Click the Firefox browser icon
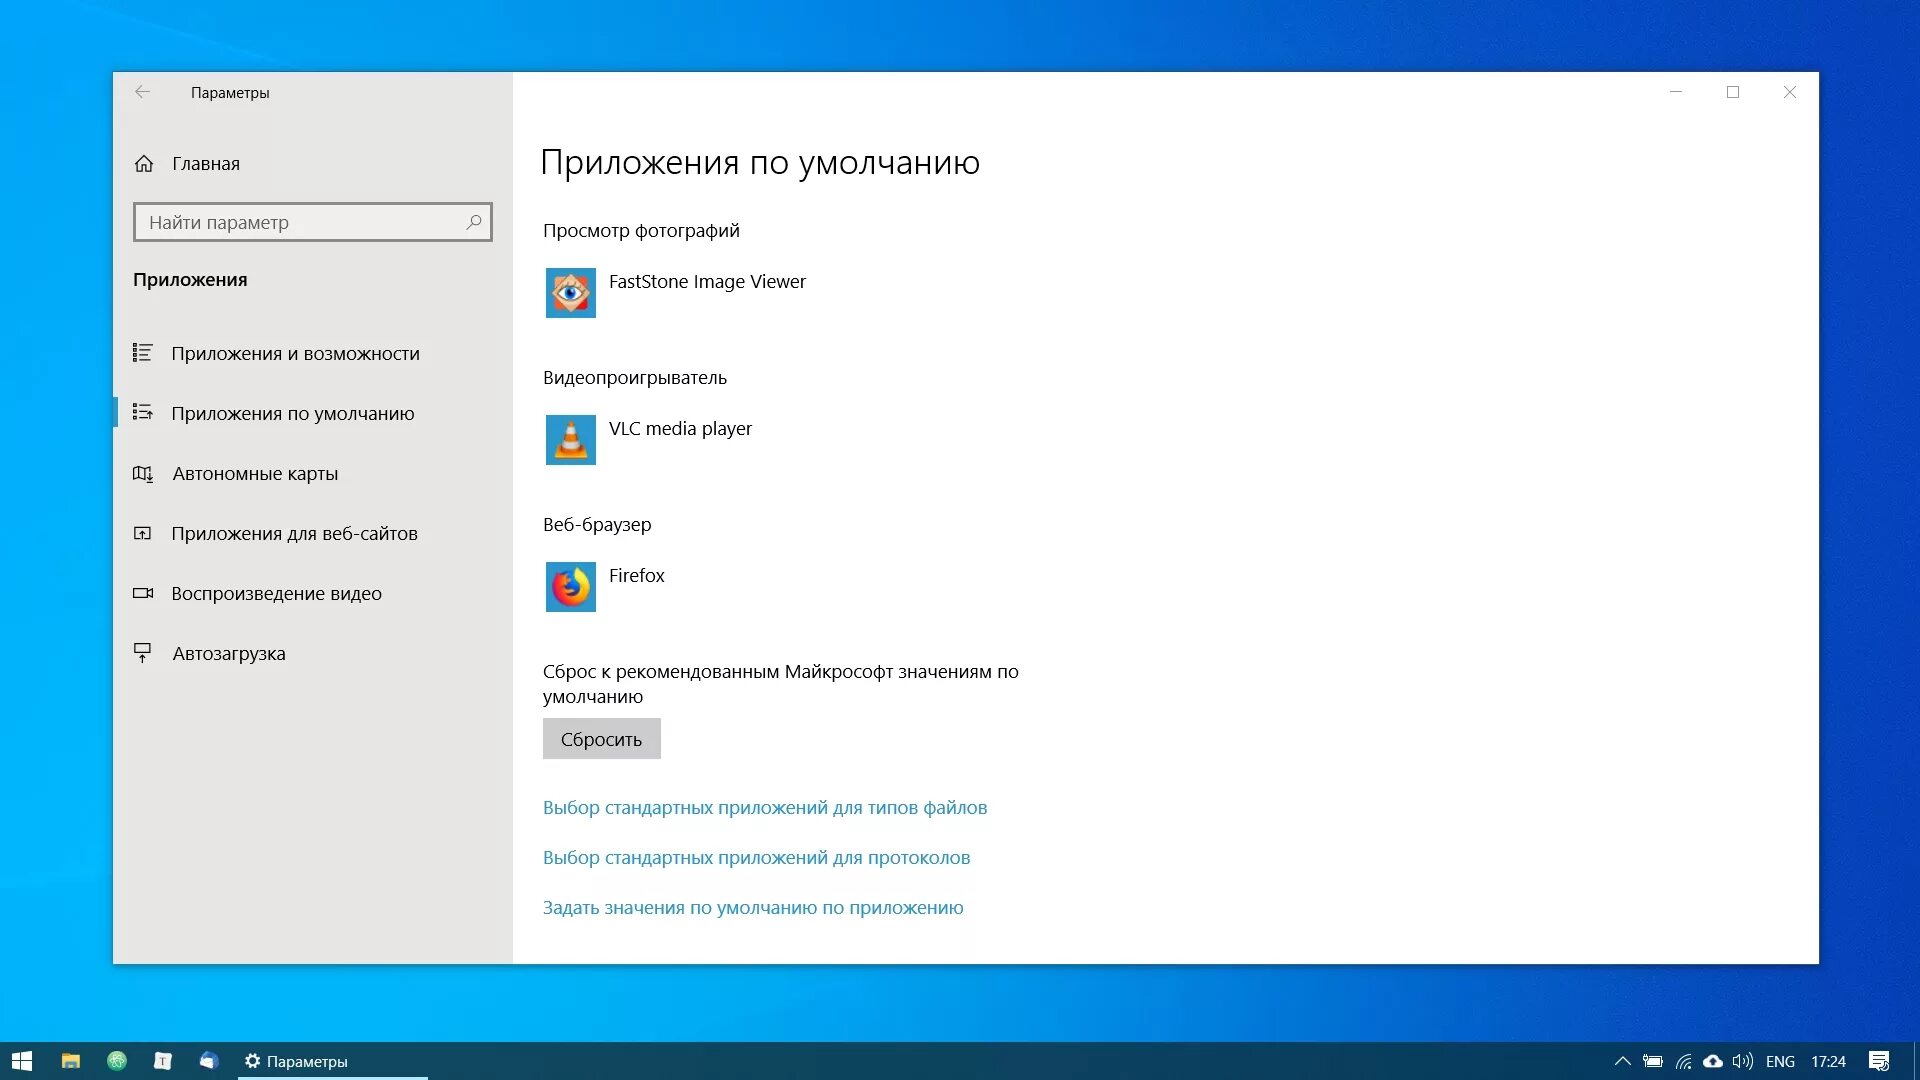 (570, 587)
